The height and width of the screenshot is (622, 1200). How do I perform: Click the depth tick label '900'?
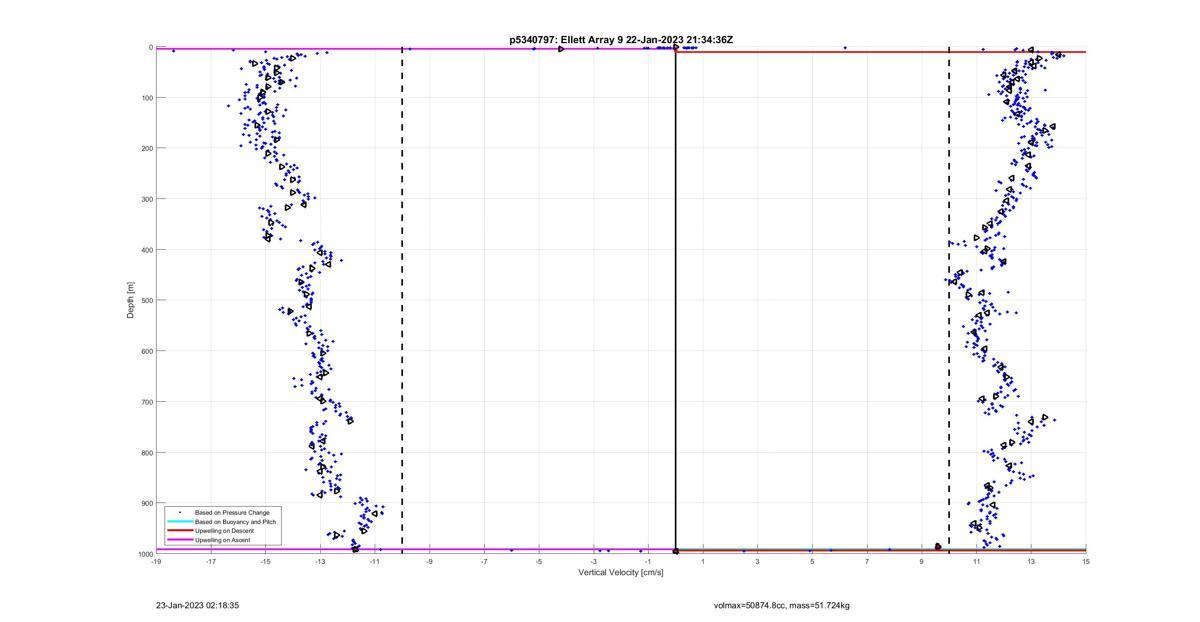tap(146, 503)
